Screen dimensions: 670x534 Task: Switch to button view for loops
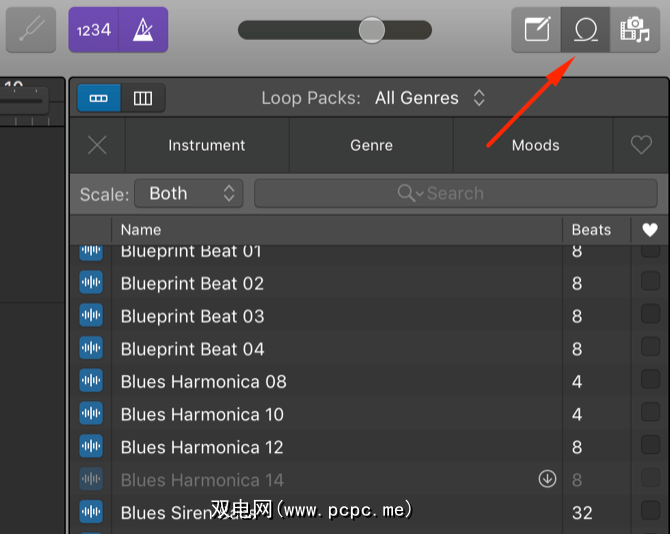coord(99,98)
